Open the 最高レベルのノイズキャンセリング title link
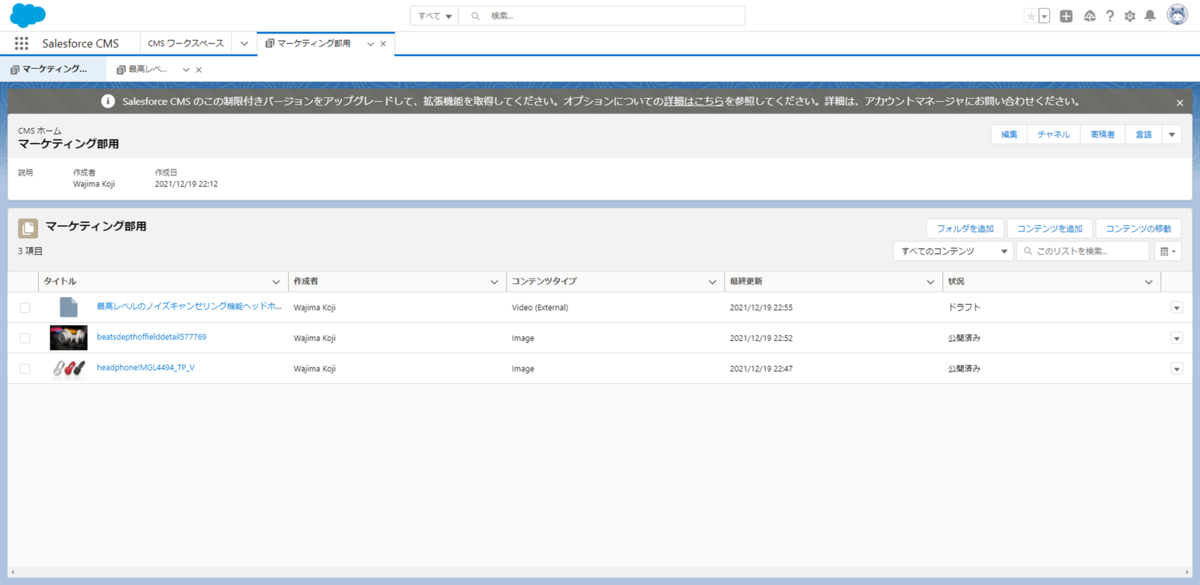The image size is (1200, 585). pyautogui.click(x=189, y=307)
